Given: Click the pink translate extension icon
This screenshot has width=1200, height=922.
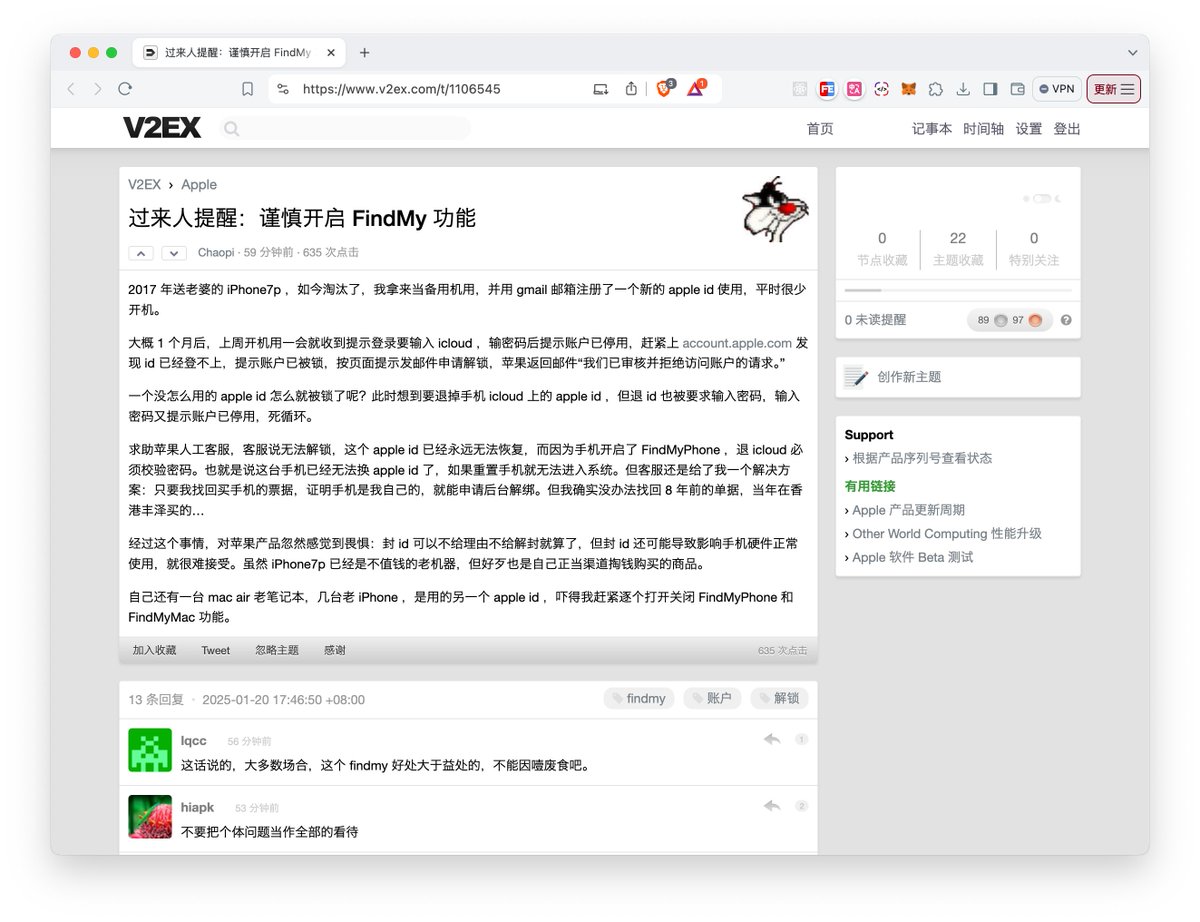Looking at the screenshot, I should tap(854, 89).
